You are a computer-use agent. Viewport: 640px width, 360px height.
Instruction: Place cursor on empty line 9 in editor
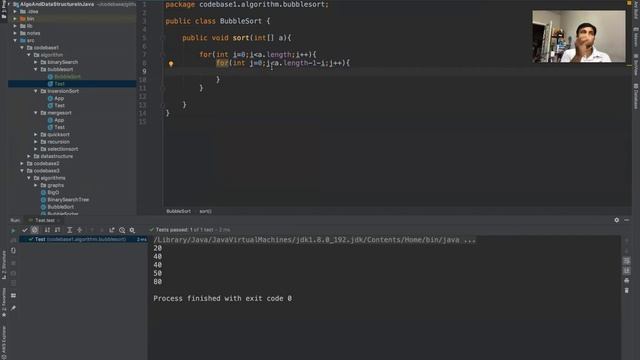click(396, 71)
